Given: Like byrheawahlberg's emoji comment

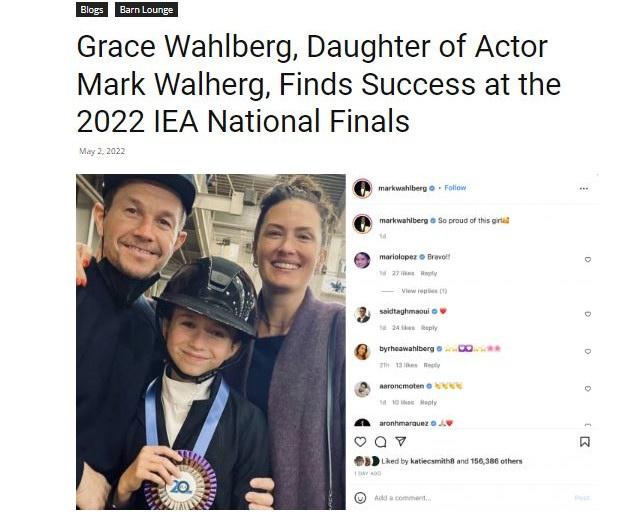Looking at the screenshot, I should pos(587,352).
